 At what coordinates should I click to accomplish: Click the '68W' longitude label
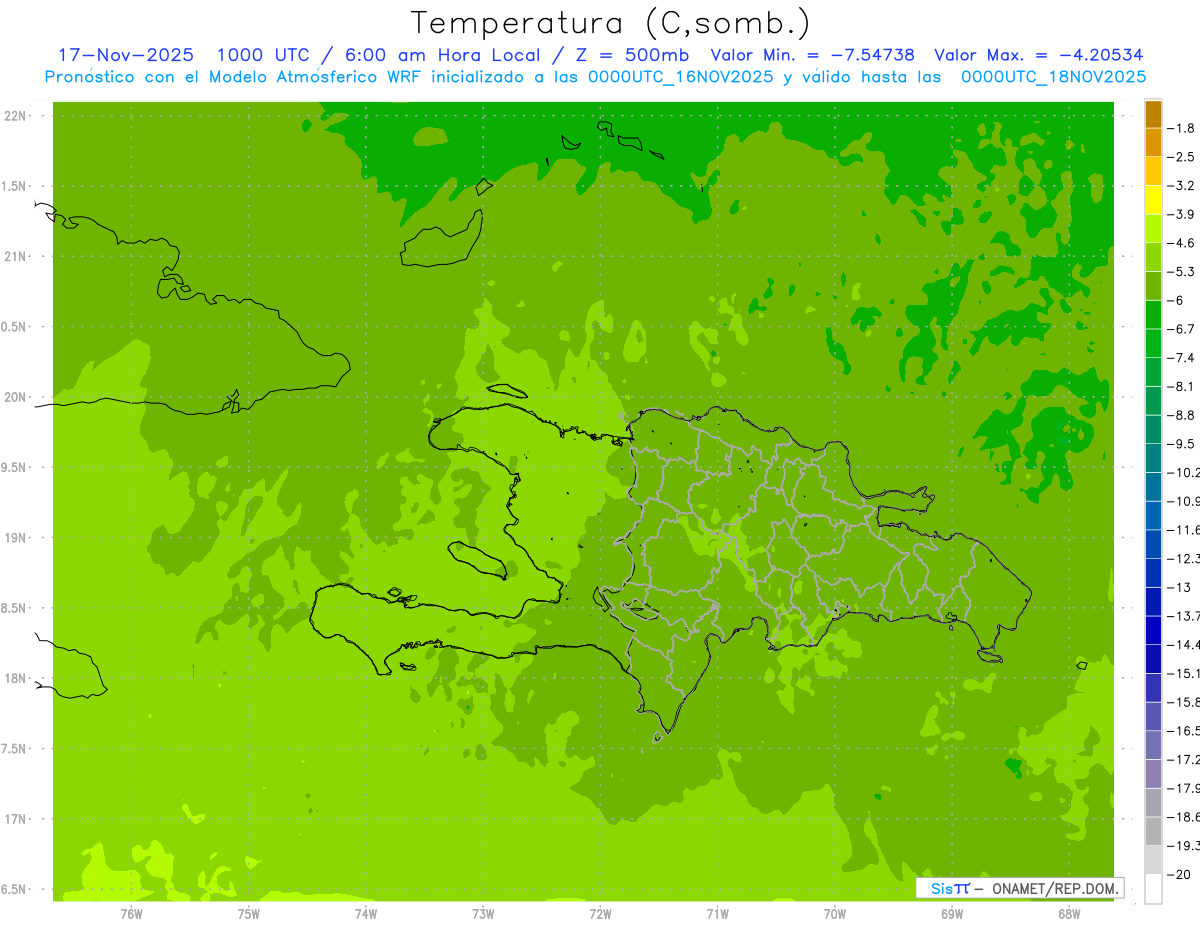(x=1069, y=914)
